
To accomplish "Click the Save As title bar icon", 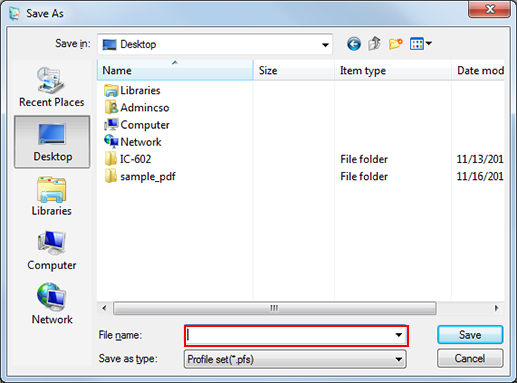I will (15, 13).
